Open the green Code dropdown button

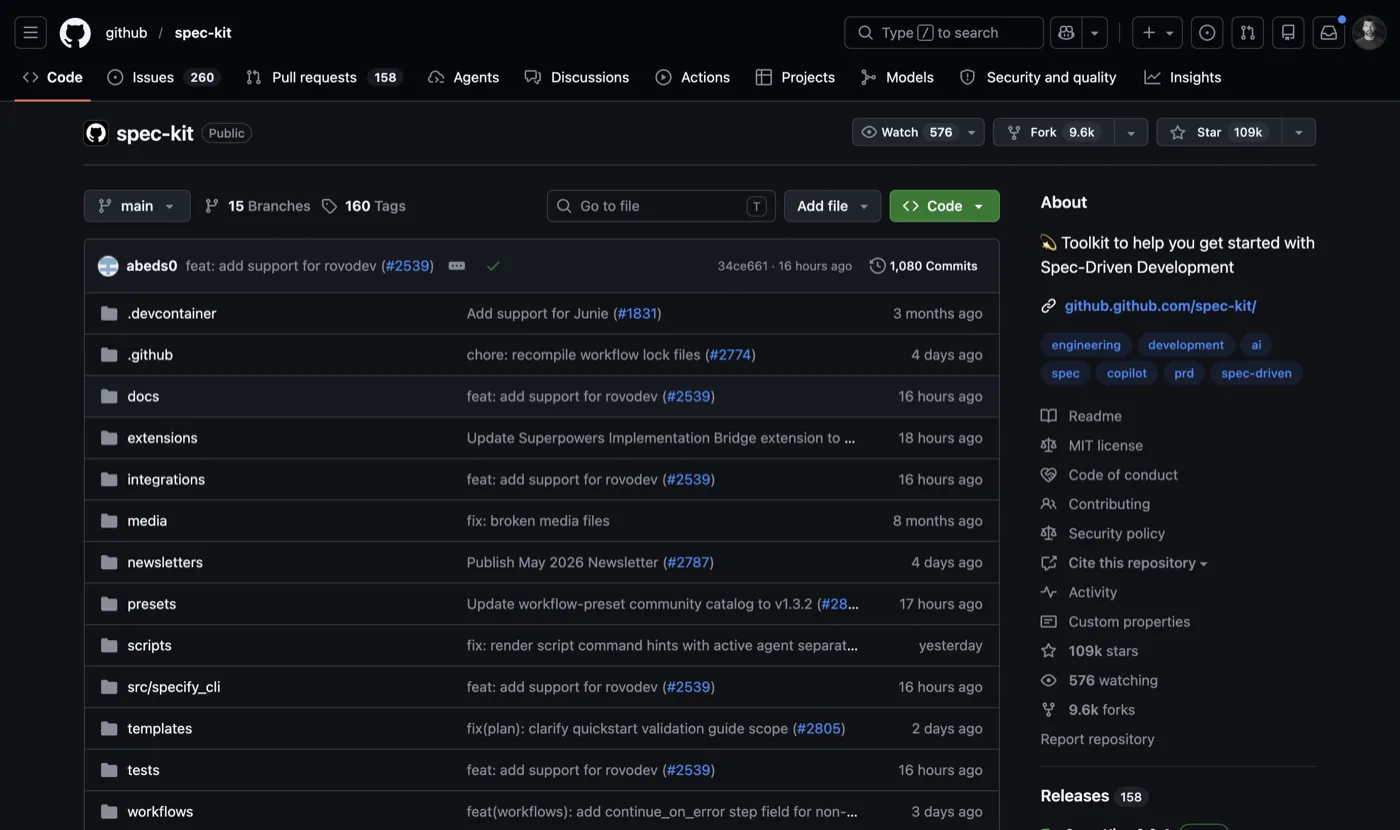944,206
